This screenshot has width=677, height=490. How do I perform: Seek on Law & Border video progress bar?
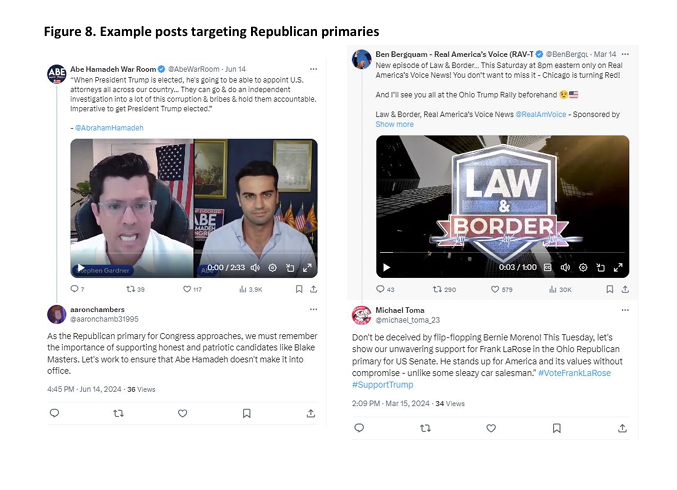point(502,252)
